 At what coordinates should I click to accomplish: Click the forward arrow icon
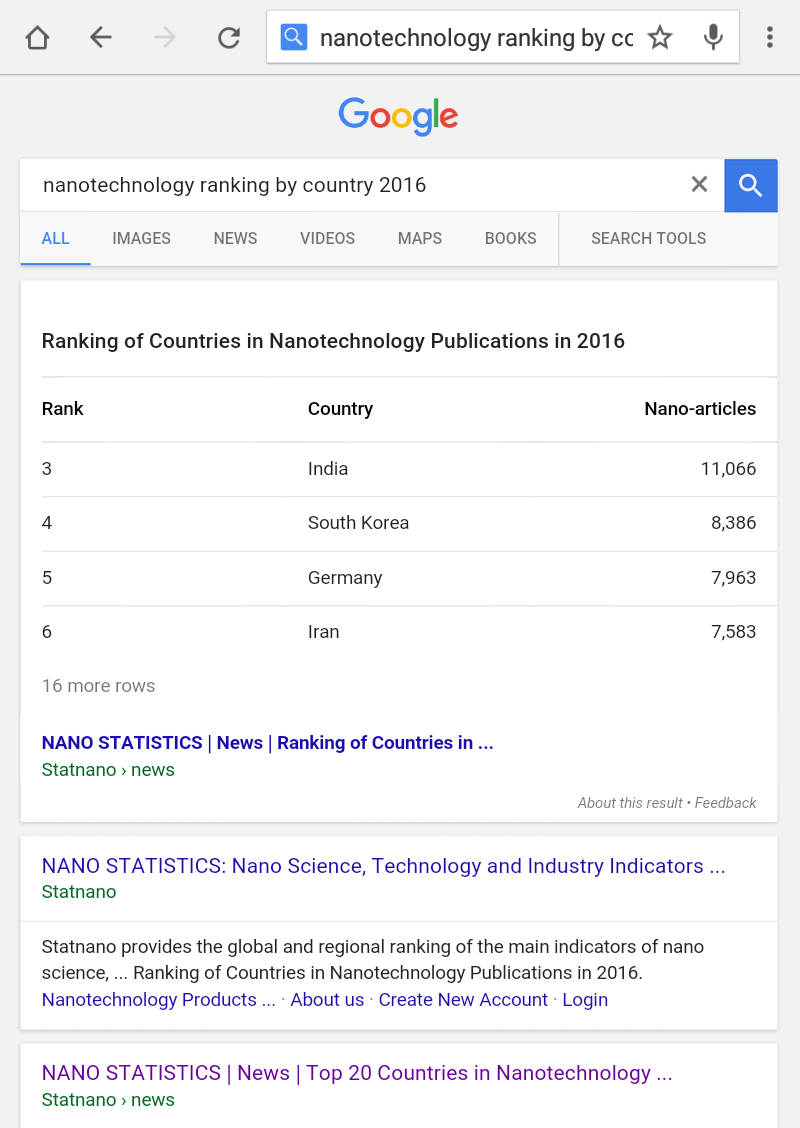click(165, 37)
